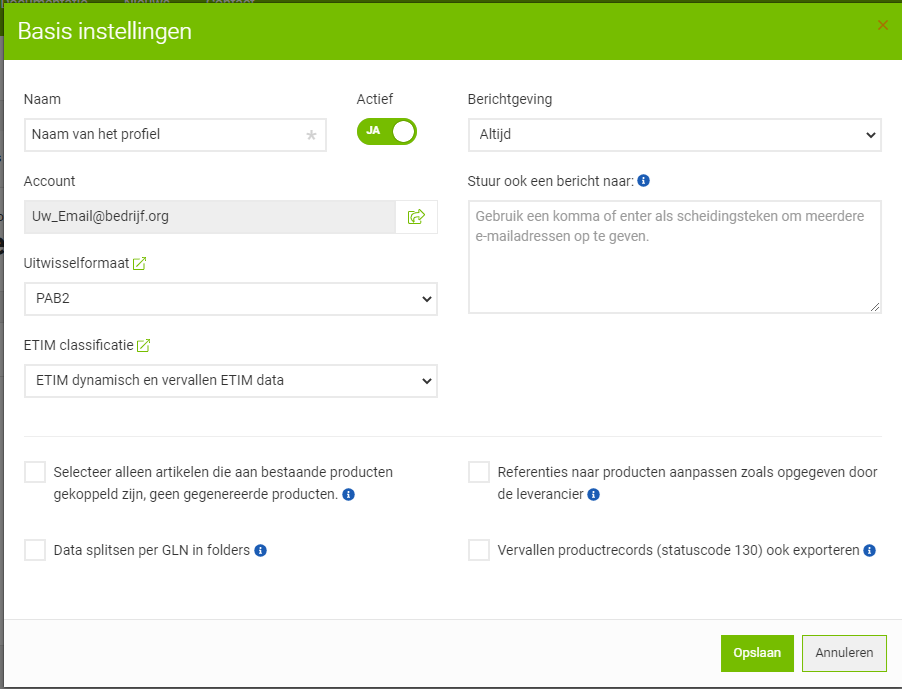Enable 'Referenties naar producten aanpassen' option
Viewport: 902px width, 689px height.
(x=478, y=471)
